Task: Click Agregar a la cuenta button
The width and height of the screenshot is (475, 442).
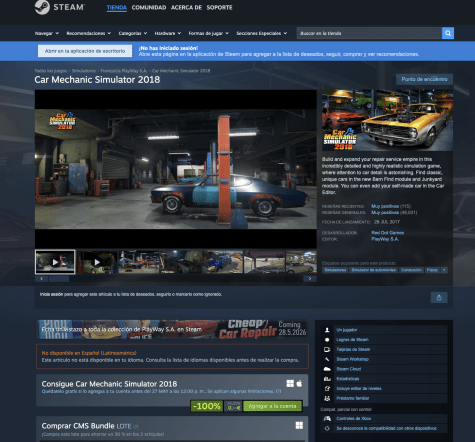Action: (272, 406)
